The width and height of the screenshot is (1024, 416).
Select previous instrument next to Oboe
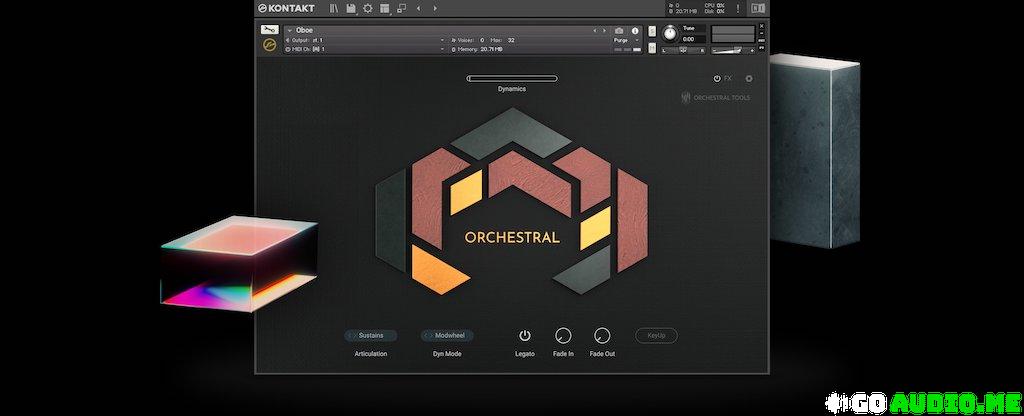click(x=595, y=31)
